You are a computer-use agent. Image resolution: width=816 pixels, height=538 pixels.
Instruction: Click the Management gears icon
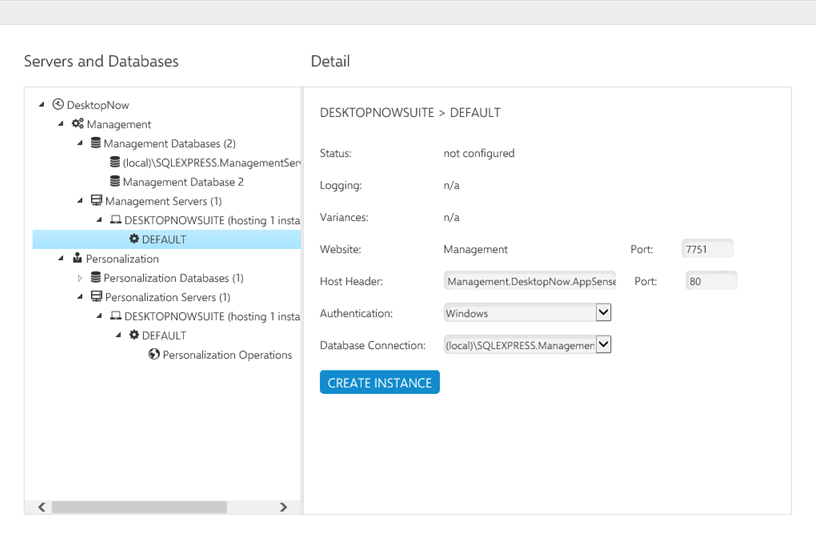77,124
